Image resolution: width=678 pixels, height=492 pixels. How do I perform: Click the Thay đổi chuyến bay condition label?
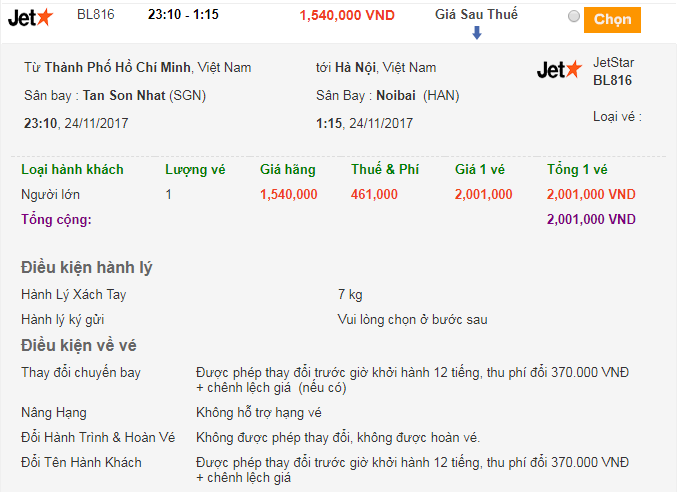(81, 373)
